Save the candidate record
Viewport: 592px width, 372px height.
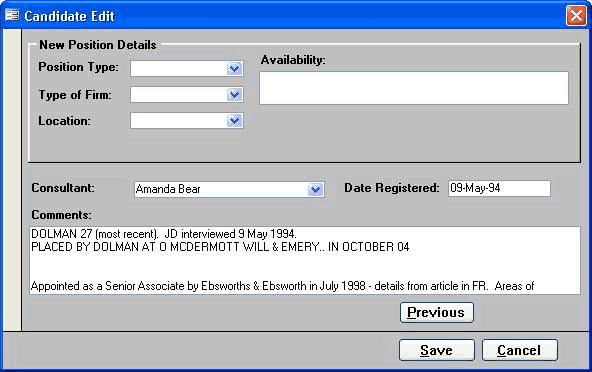click(x=437, y=350)
